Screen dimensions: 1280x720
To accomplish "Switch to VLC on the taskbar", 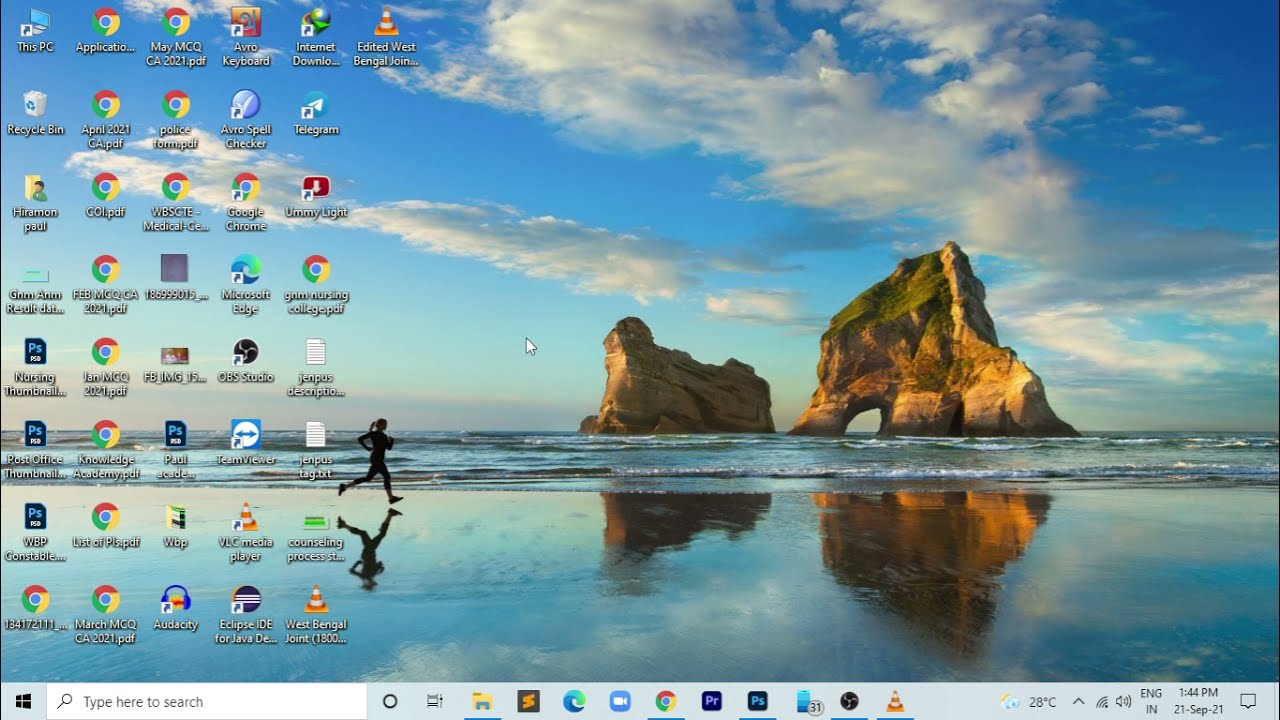I will (896, 701).
